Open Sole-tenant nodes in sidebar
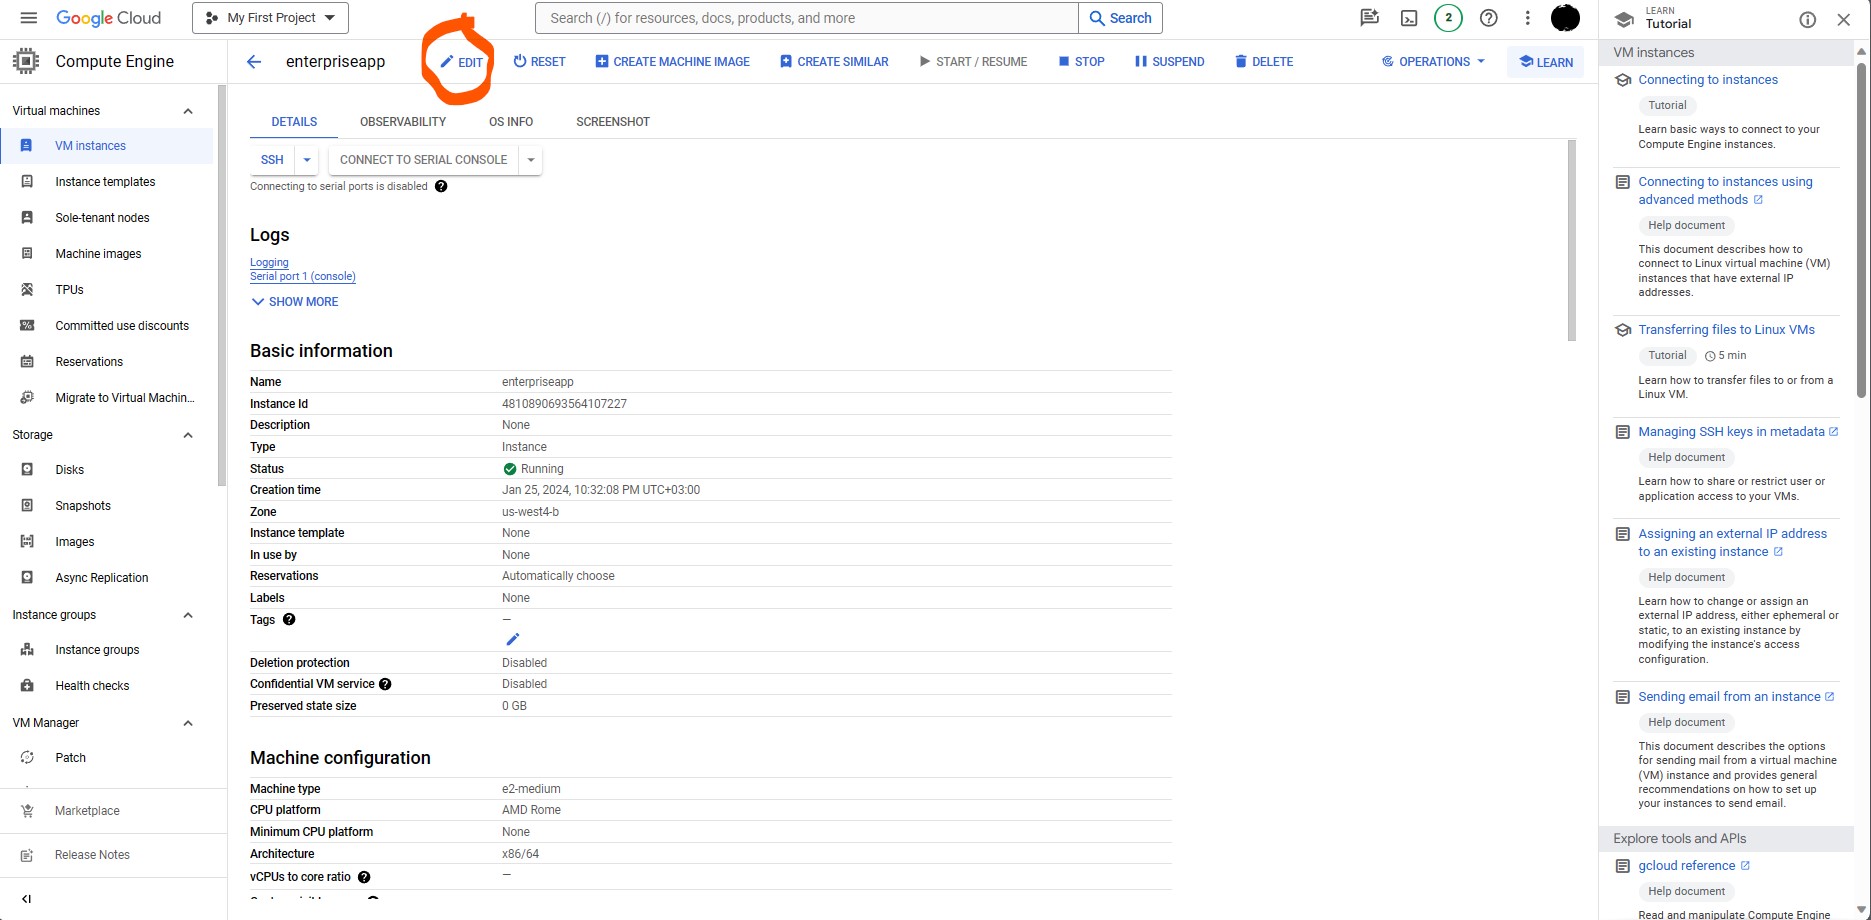The image size is (1871, 920). [107, 218]
